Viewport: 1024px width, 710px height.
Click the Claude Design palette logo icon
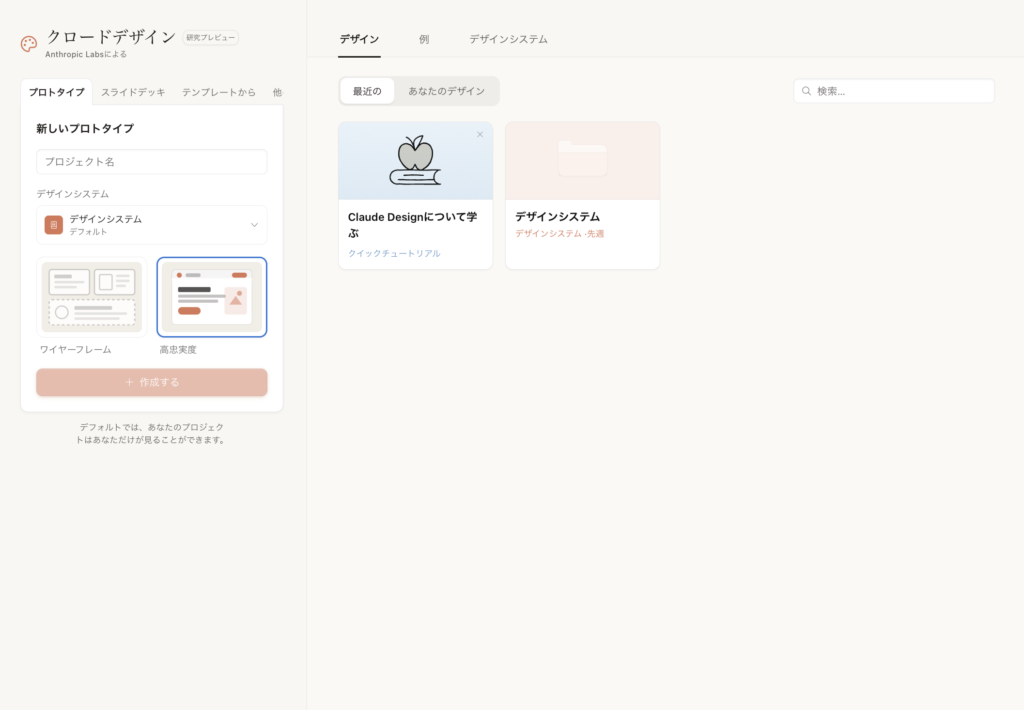[29, 44]
